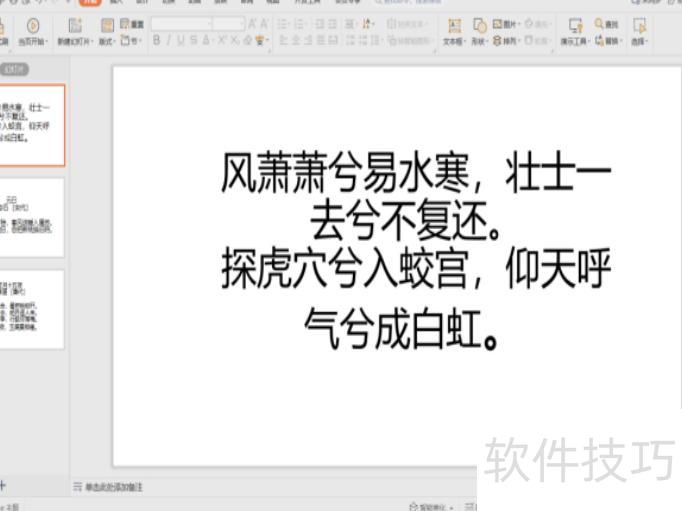Image resolution: width=682 pixels, height=511 pixels.
Task: Justify the paragraph text
Action: tap(321, 40)
